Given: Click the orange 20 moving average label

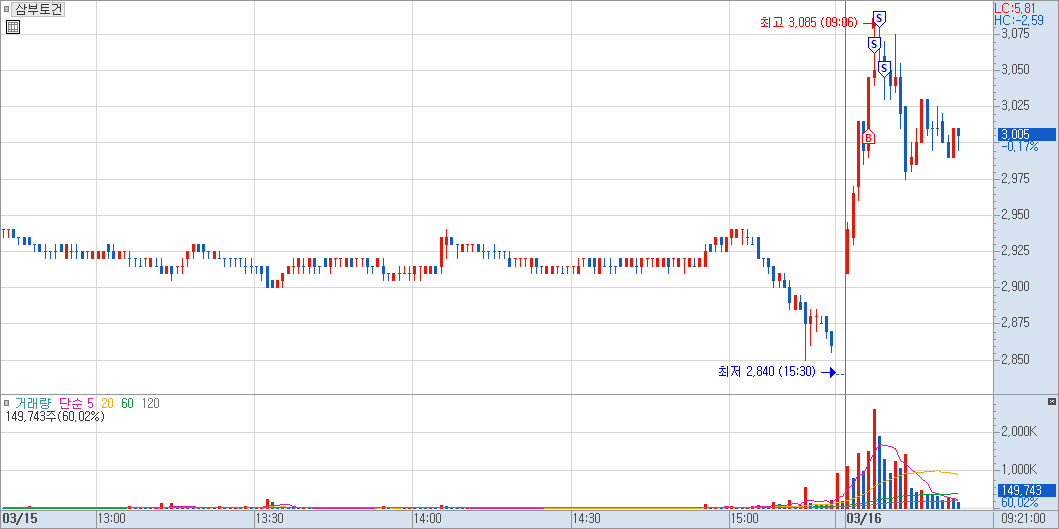Looking at the screenshot, I should click(107, 403).
